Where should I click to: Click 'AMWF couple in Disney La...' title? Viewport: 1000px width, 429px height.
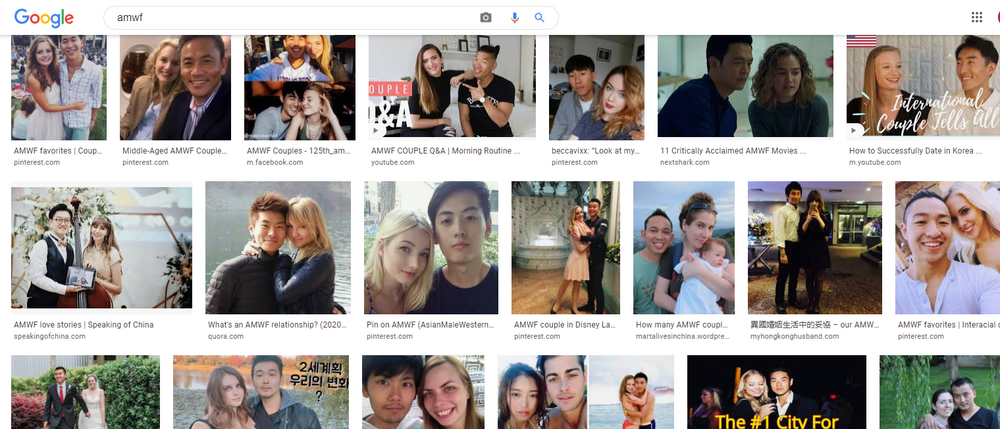pyautogui.click(x=564, y=324)
